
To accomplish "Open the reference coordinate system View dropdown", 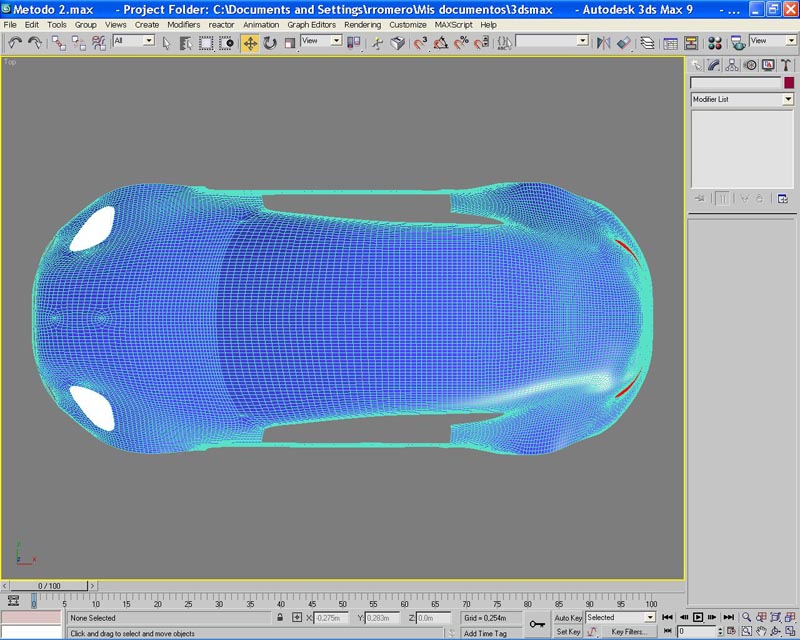I will 336,40.
